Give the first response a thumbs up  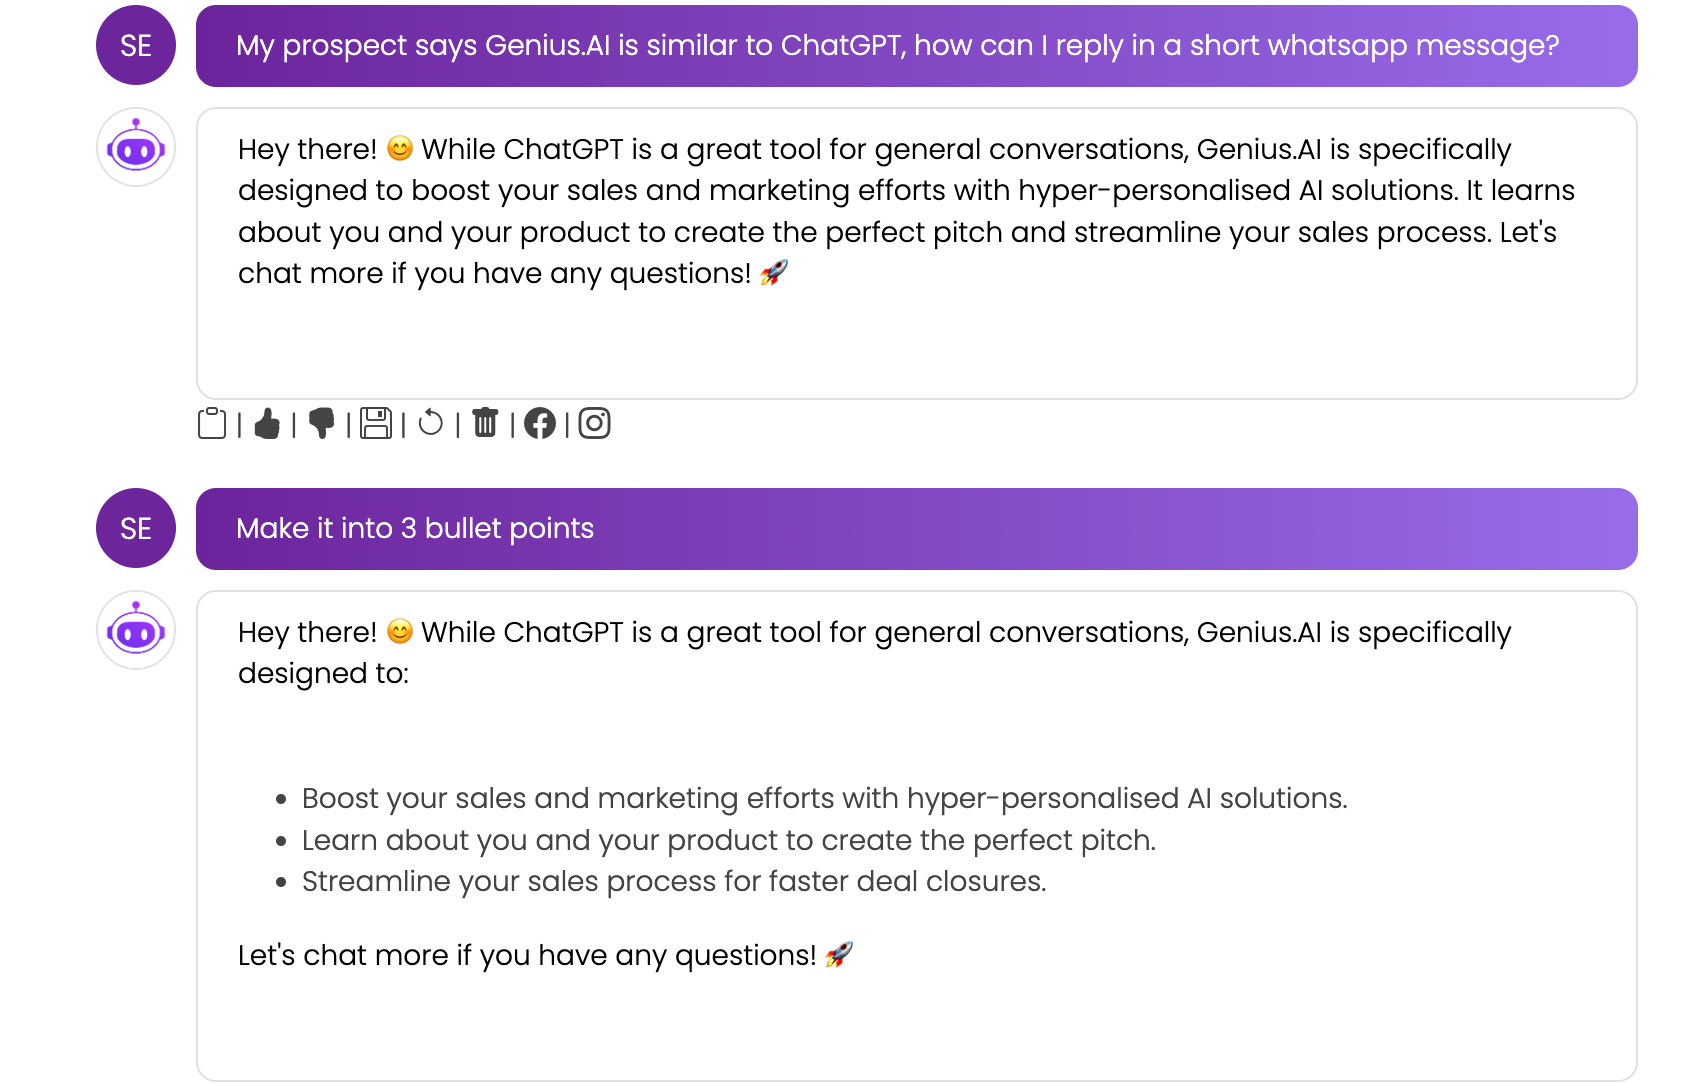[267, 424]
